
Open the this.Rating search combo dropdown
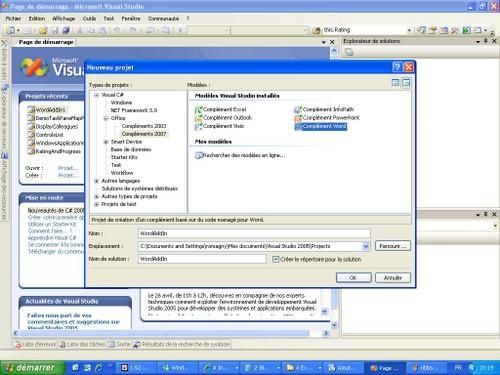[409, 30]
